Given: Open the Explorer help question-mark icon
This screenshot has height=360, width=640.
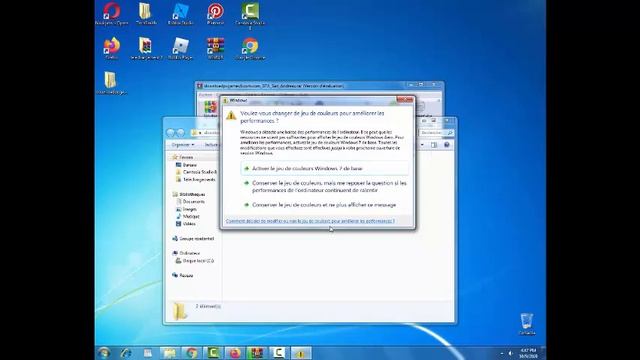Looking at the screenshot, I should click(x=447, y=145).
